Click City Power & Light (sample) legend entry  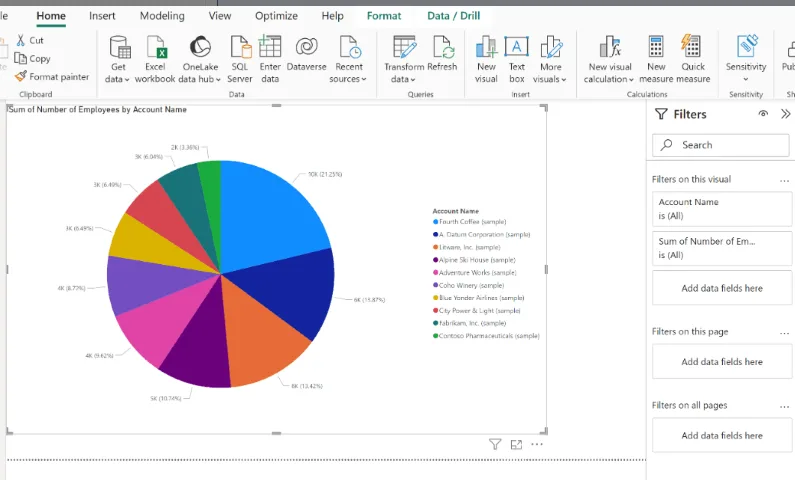pyautogui.click(x=477, y=310)
